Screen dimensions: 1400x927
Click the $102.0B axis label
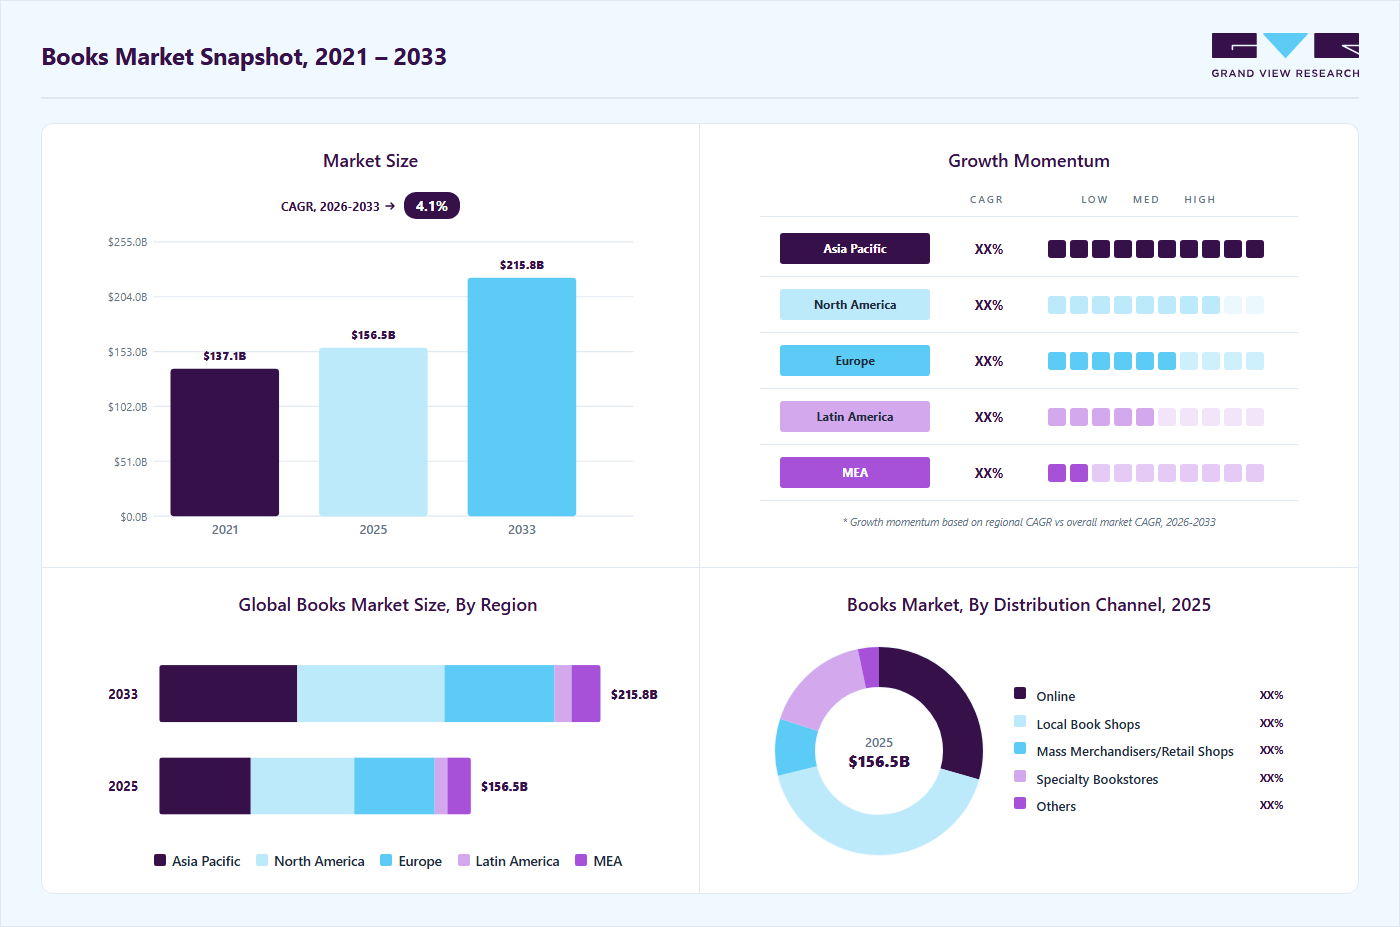click(128, 407)
